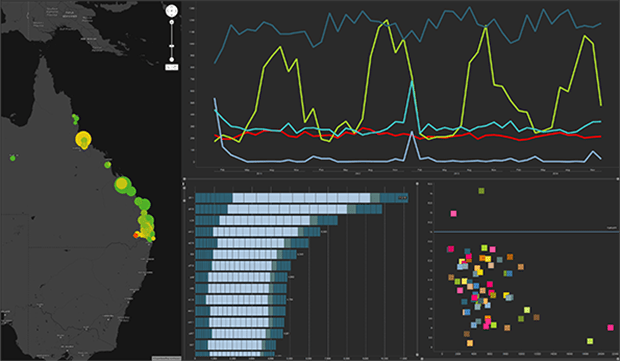This screenshot has width=620, height=361.
Task: Zoom in using the map's top zoom button
Action: [172, 22]
